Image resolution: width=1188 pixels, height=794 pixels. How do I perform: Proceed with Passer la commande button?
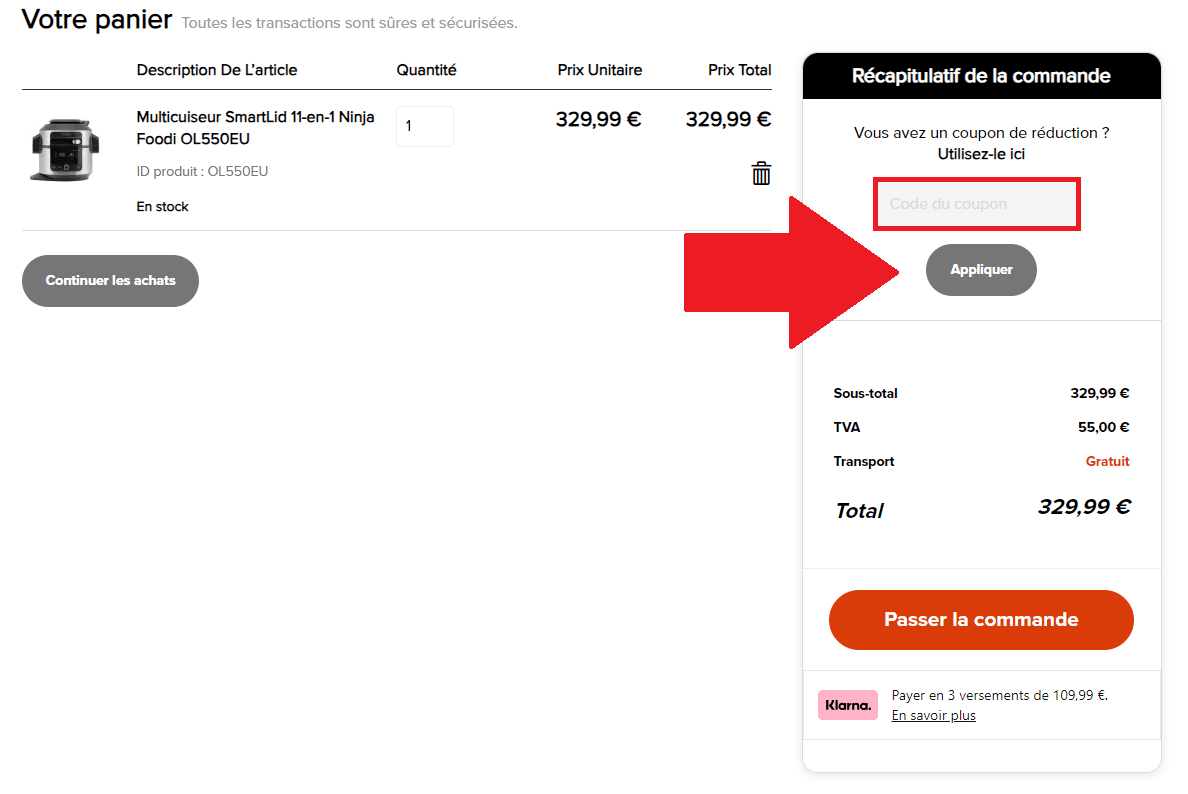(981, 620)
